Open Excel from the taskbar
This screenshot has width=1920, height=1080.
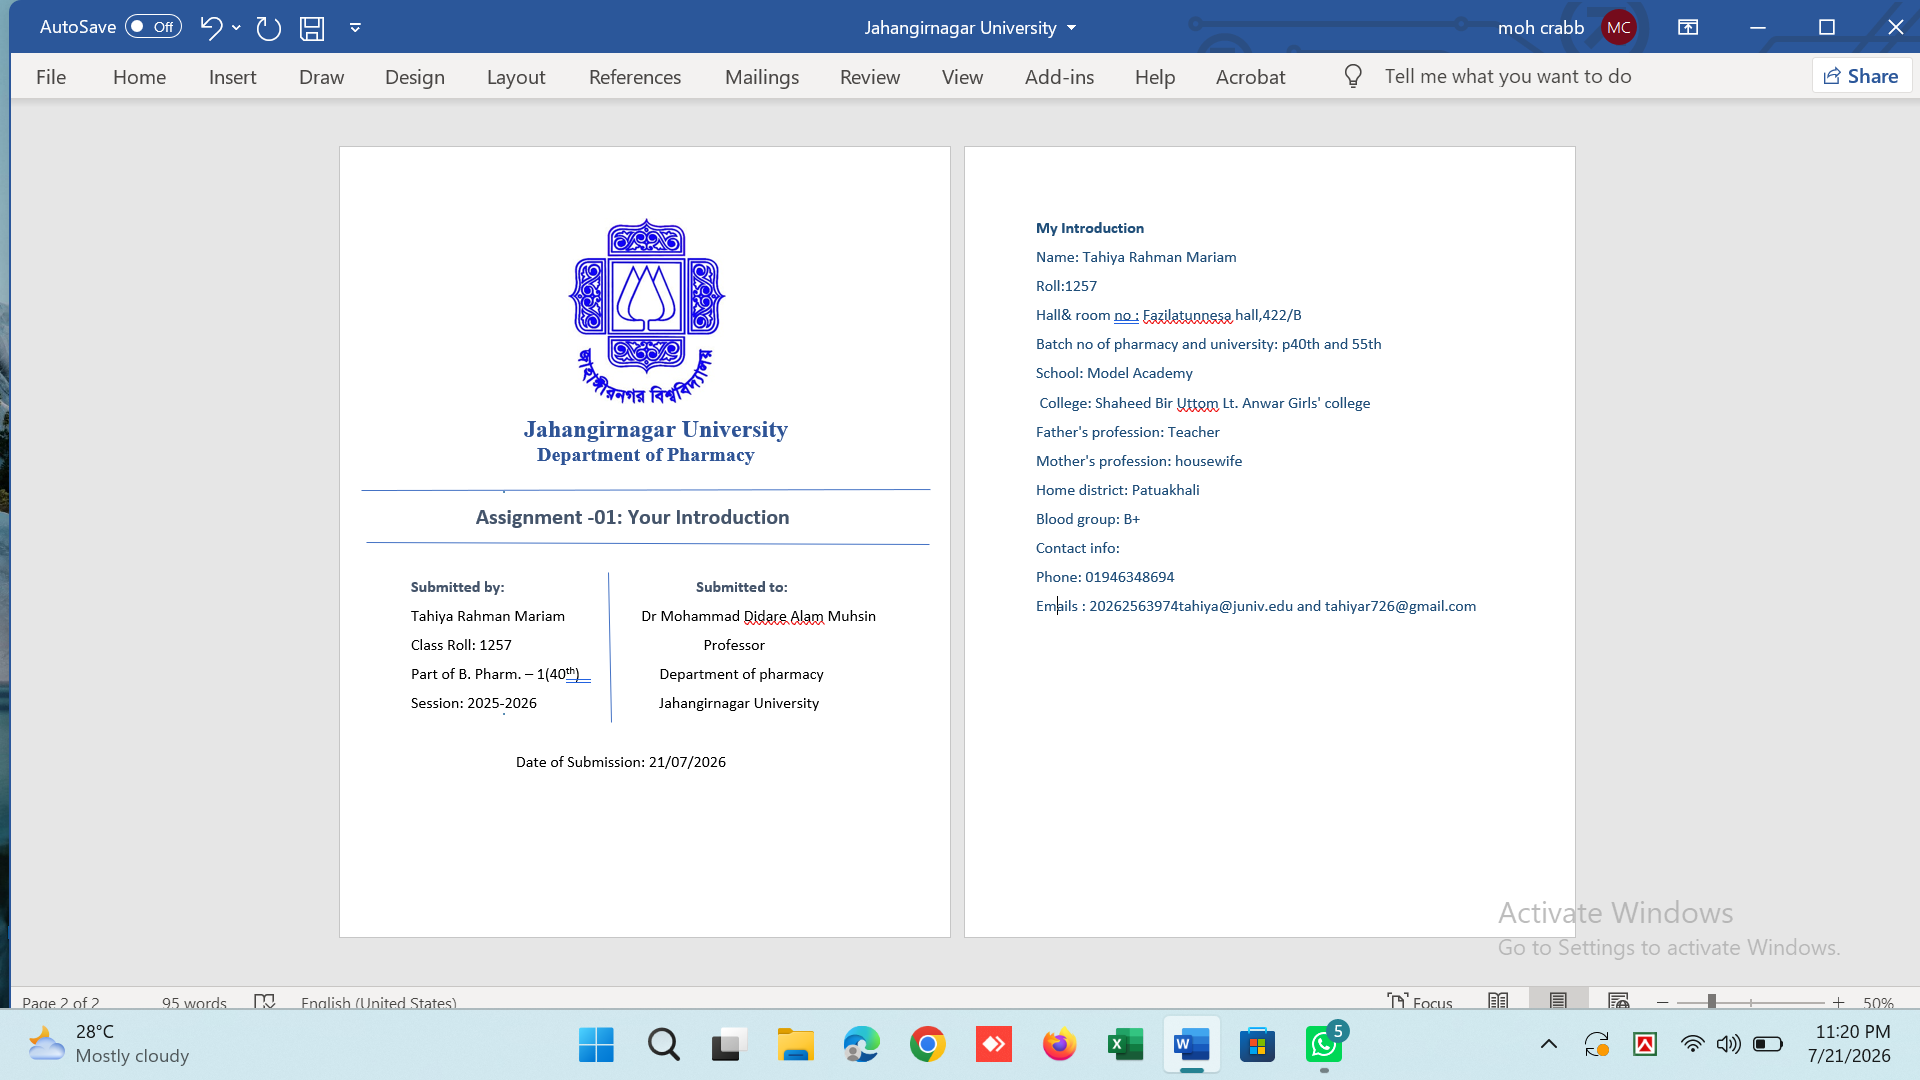coord(1125,1045)
